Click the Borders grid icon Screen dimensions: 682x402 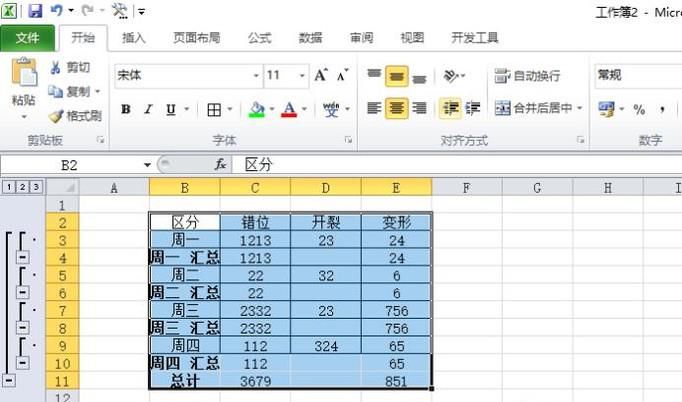[x=214, y=110]
